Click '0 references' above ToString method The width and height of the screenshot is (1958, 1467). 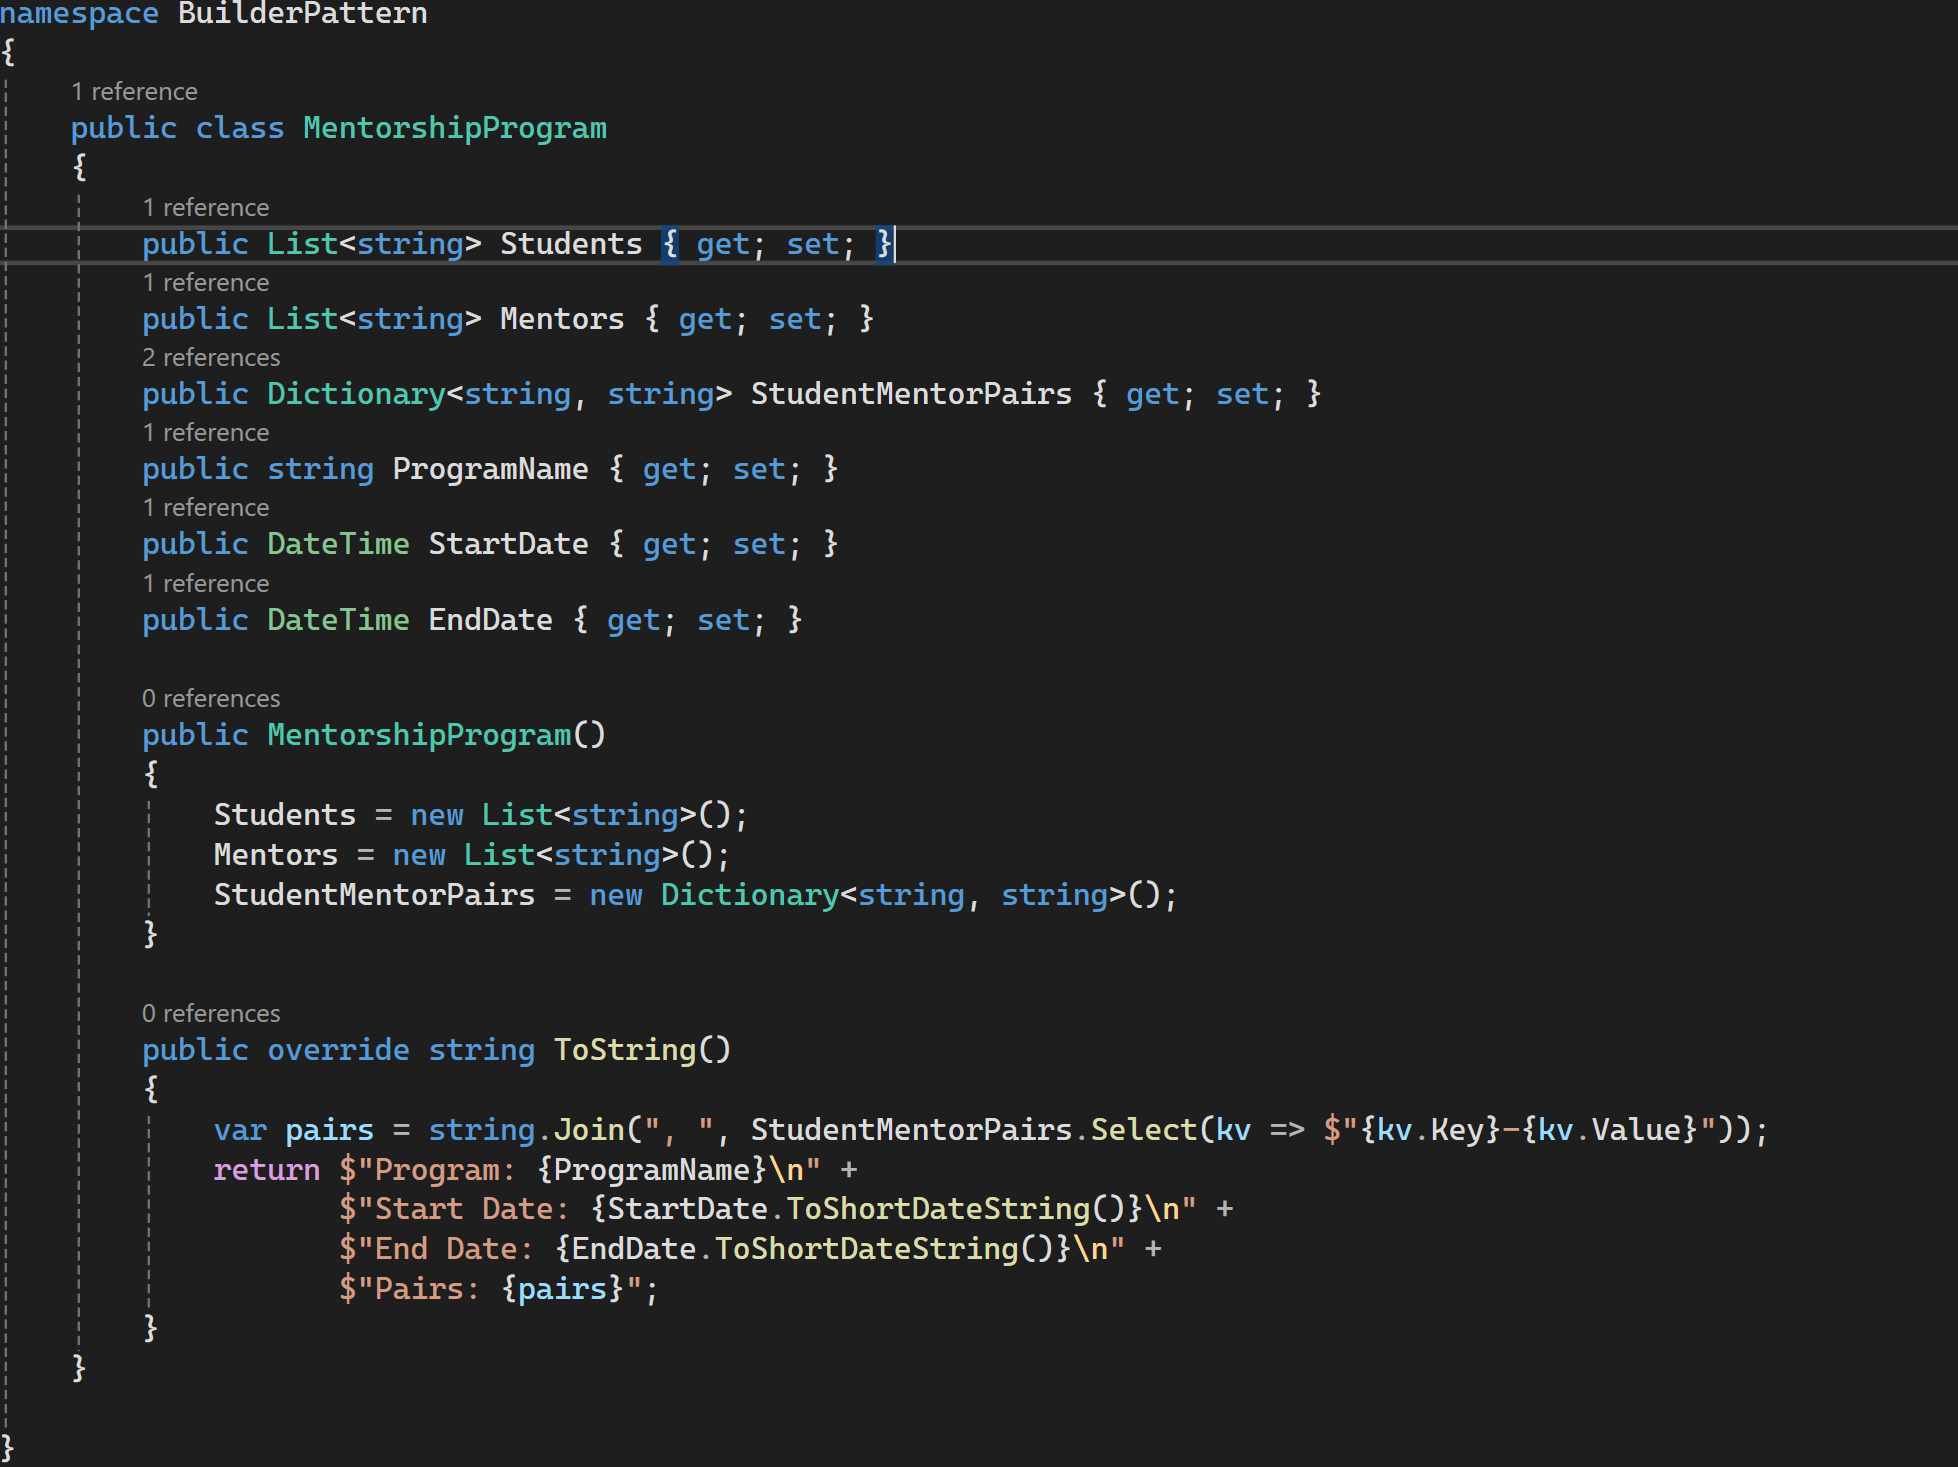[211, 1014]
